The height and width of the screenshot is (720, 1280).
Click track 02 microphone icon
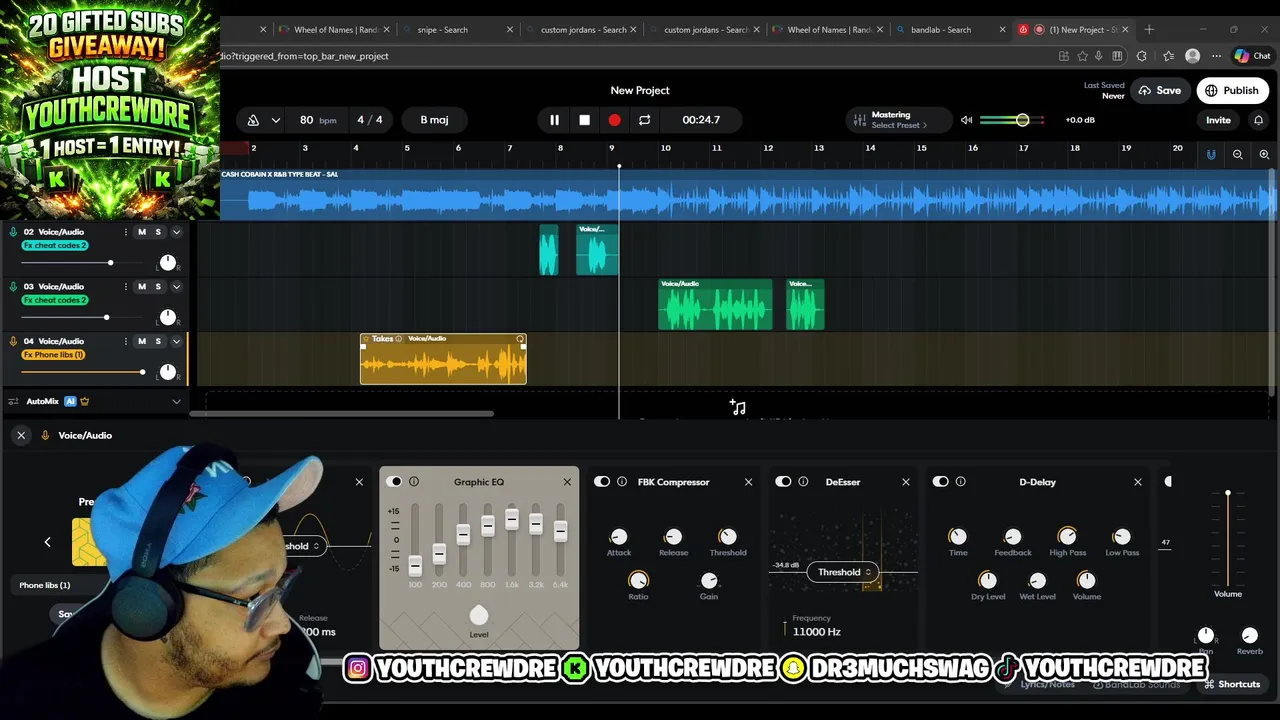coord(13,232)
